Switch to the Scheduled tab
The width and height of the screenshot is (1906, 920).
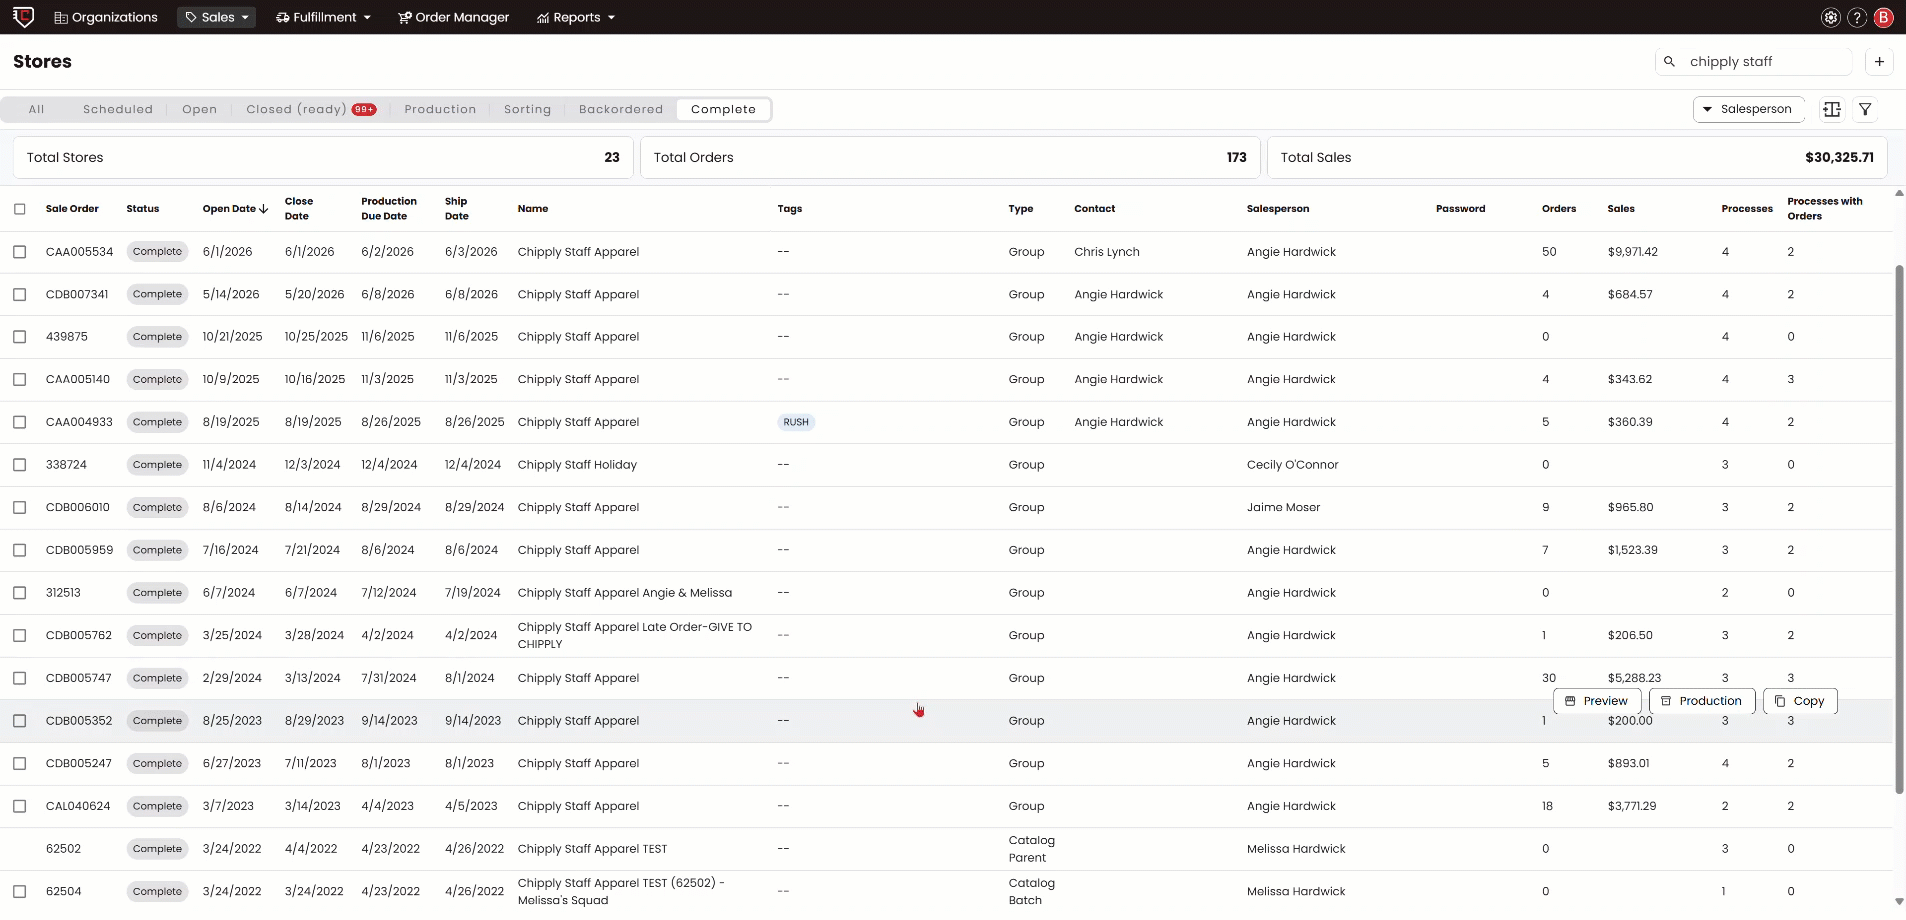tap(118, 109)
